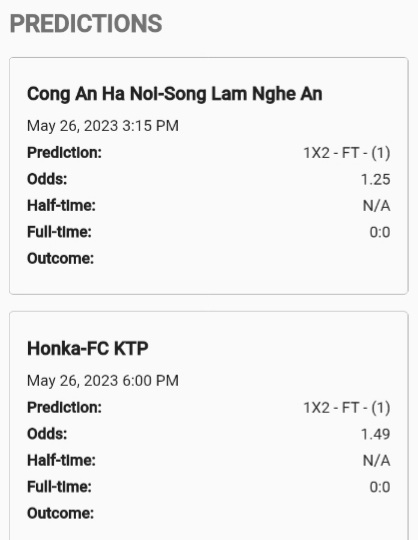Image resolution: width=418 pixels, height=540 pixels.
Task: Click the Full-time label in Honka card
Action: click(59, 487)
